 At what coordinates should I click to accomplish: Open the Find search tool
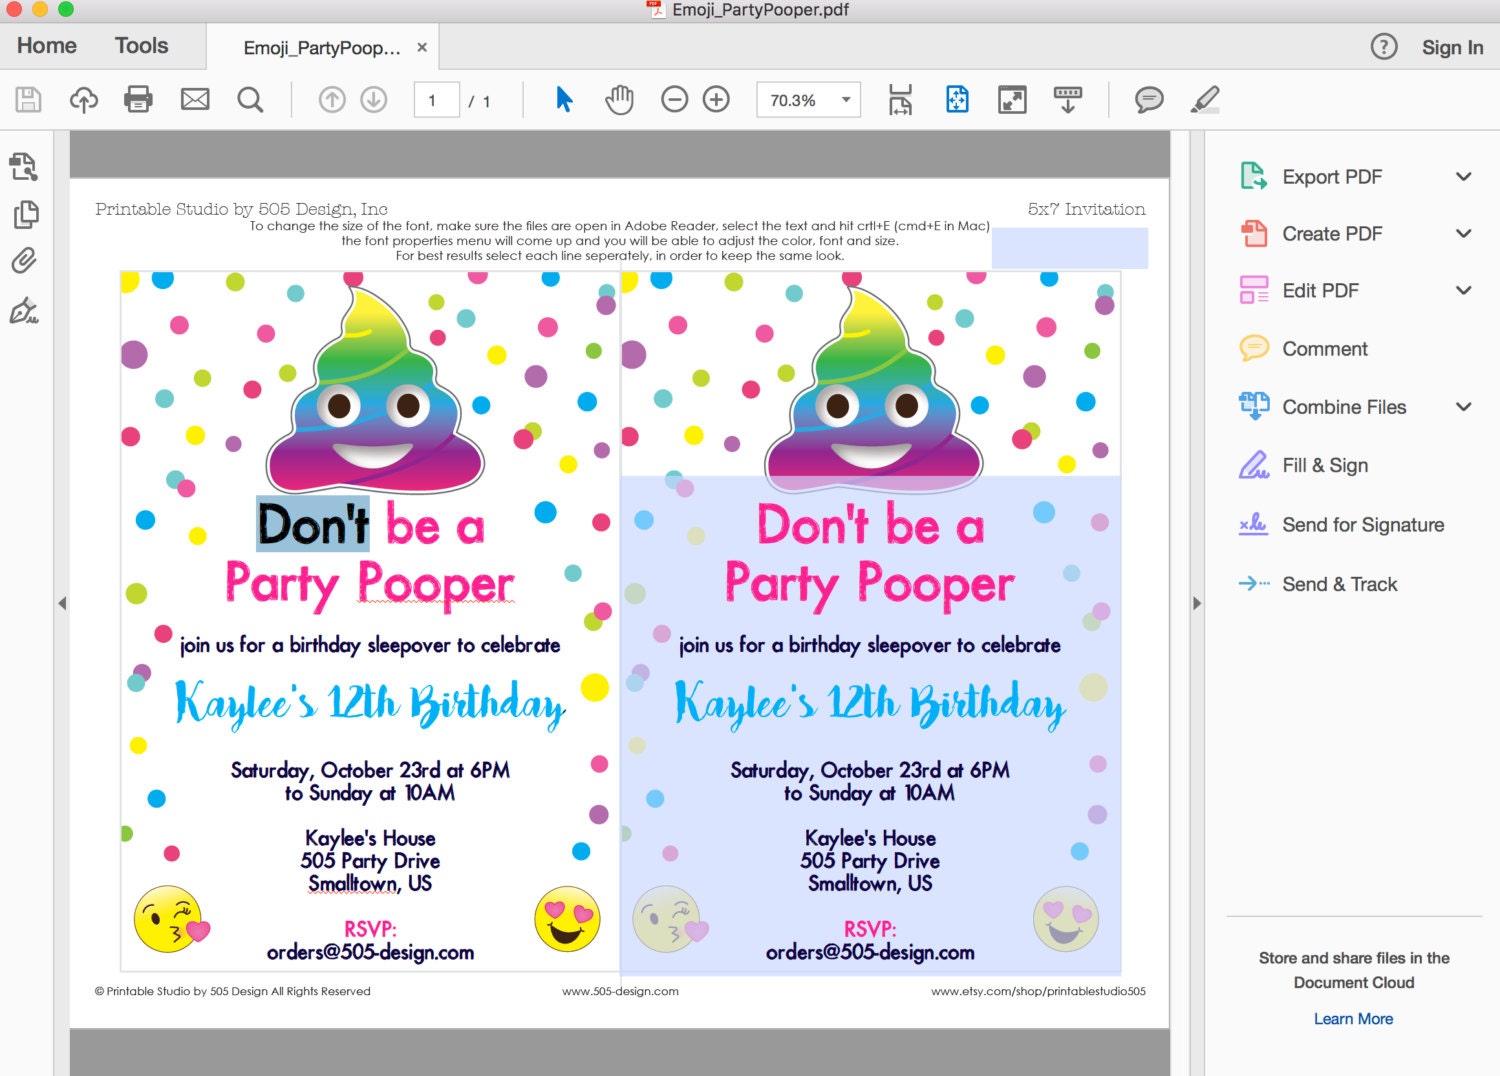250,99
